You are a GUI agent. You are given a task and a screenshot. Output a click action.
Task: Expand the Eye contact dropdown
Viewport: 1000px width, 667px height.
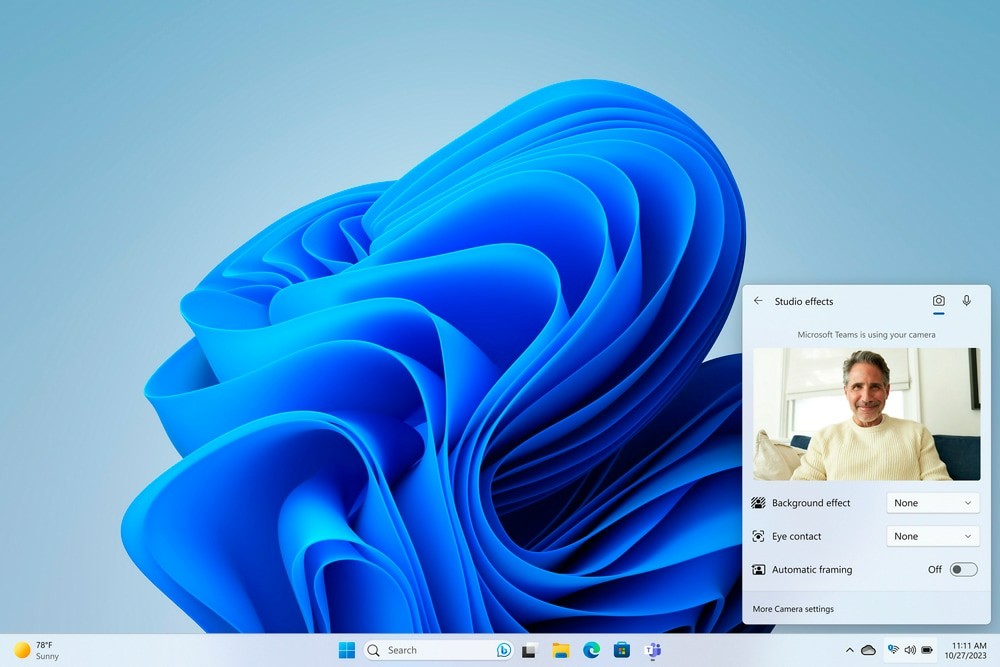(x=932, y=537)
